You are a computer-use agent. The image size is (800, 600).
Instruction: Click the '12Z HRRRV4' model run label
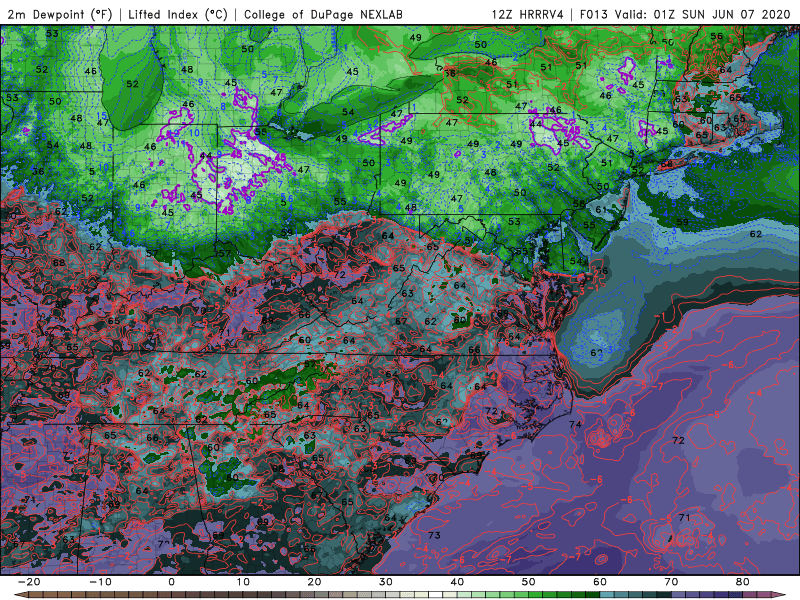528,15
